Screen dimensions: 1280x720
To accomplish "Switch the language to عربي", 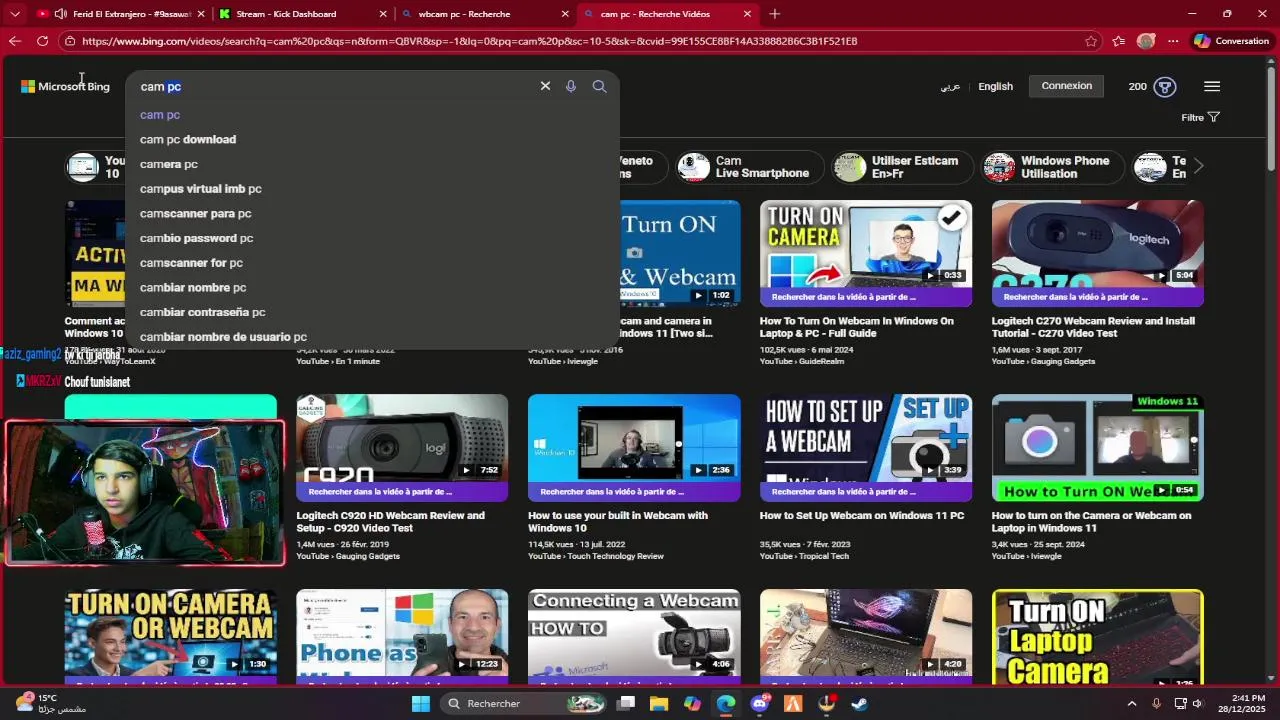I will click(950, 87).
